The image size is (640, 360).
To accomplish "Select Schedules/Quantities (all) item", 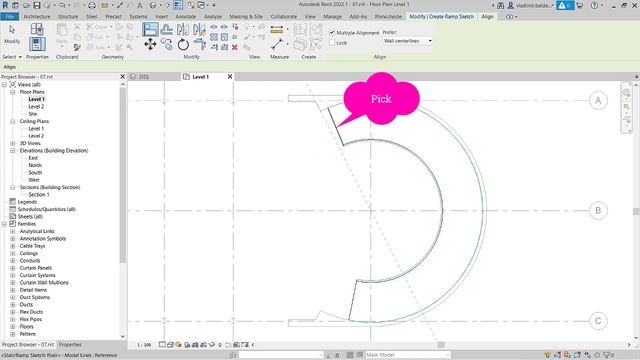I will [x=46, y=209].
